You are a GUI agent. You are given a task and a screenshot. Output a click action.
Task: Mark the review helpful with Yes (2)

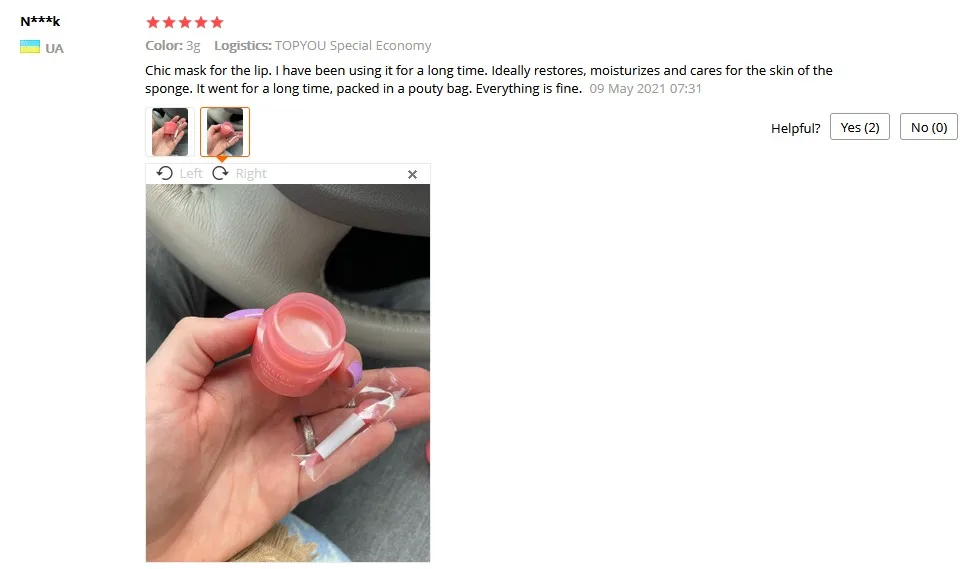point(860,127)
